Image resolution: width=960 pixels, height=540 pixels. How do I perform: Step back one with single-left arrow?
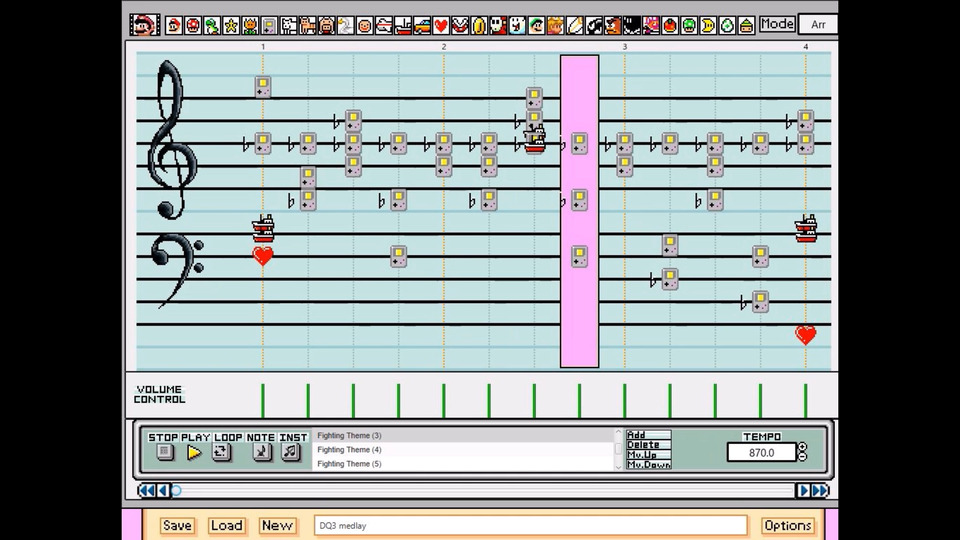(163, 490)
